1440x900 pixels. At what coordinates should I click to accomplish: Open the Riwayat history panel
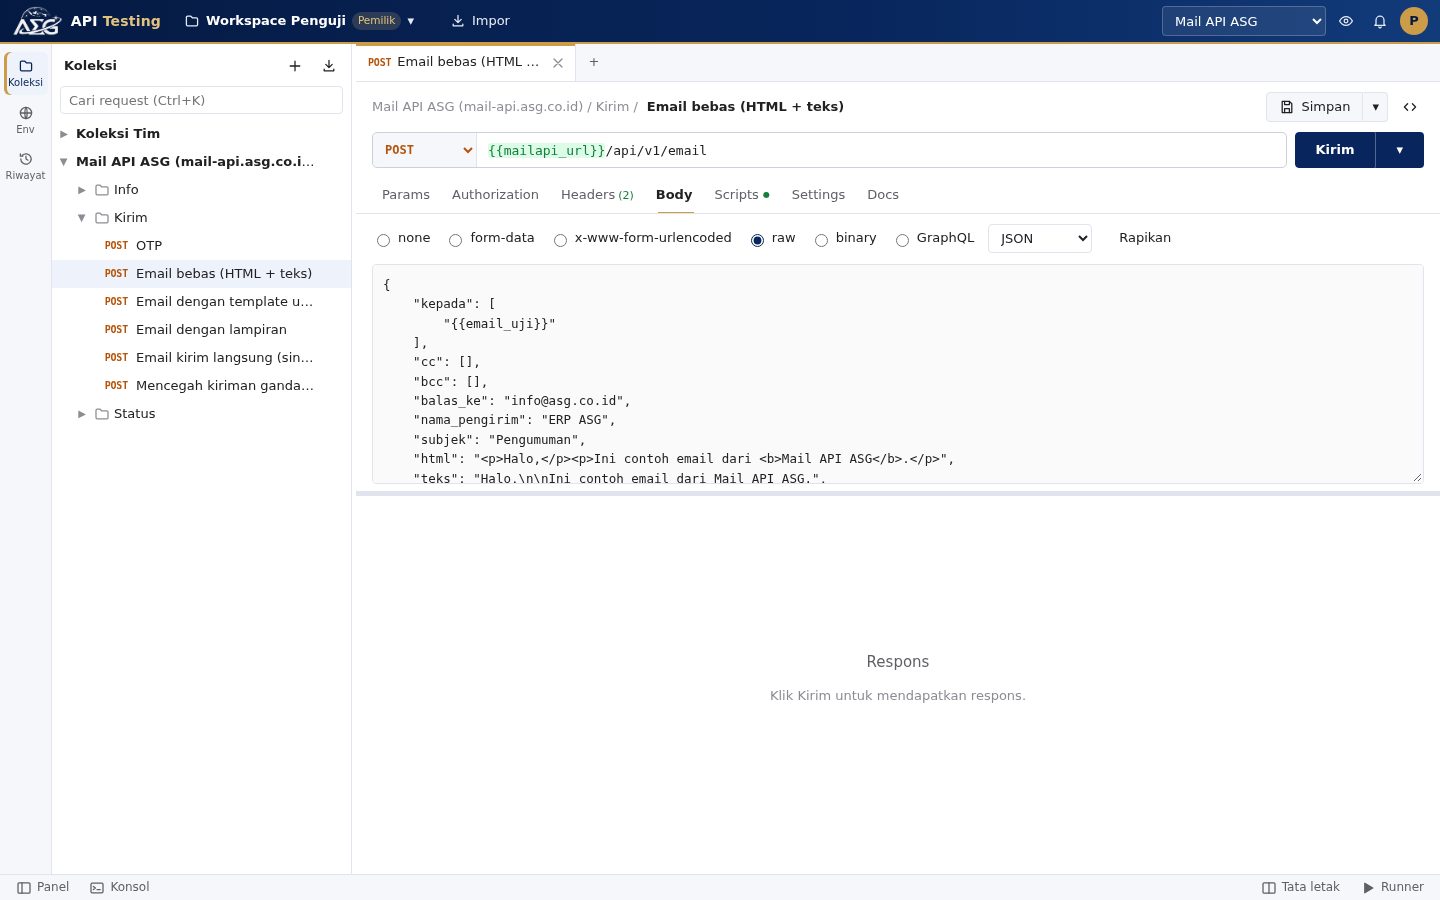tap(25, 166)
